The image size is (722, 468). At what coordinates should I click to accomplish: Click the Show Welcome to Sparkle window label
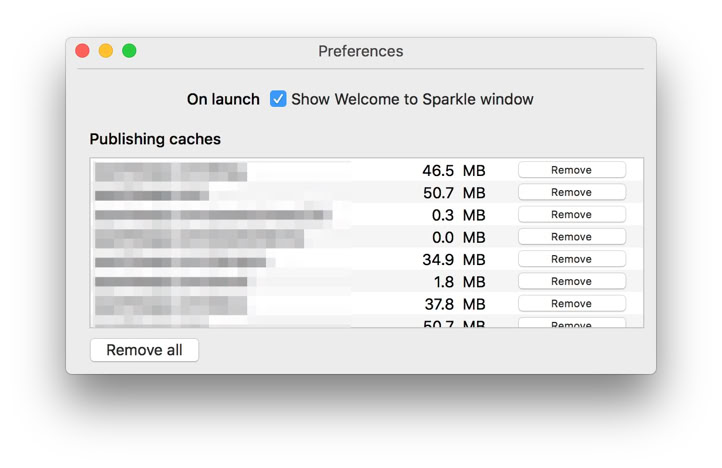pos(412,99)
